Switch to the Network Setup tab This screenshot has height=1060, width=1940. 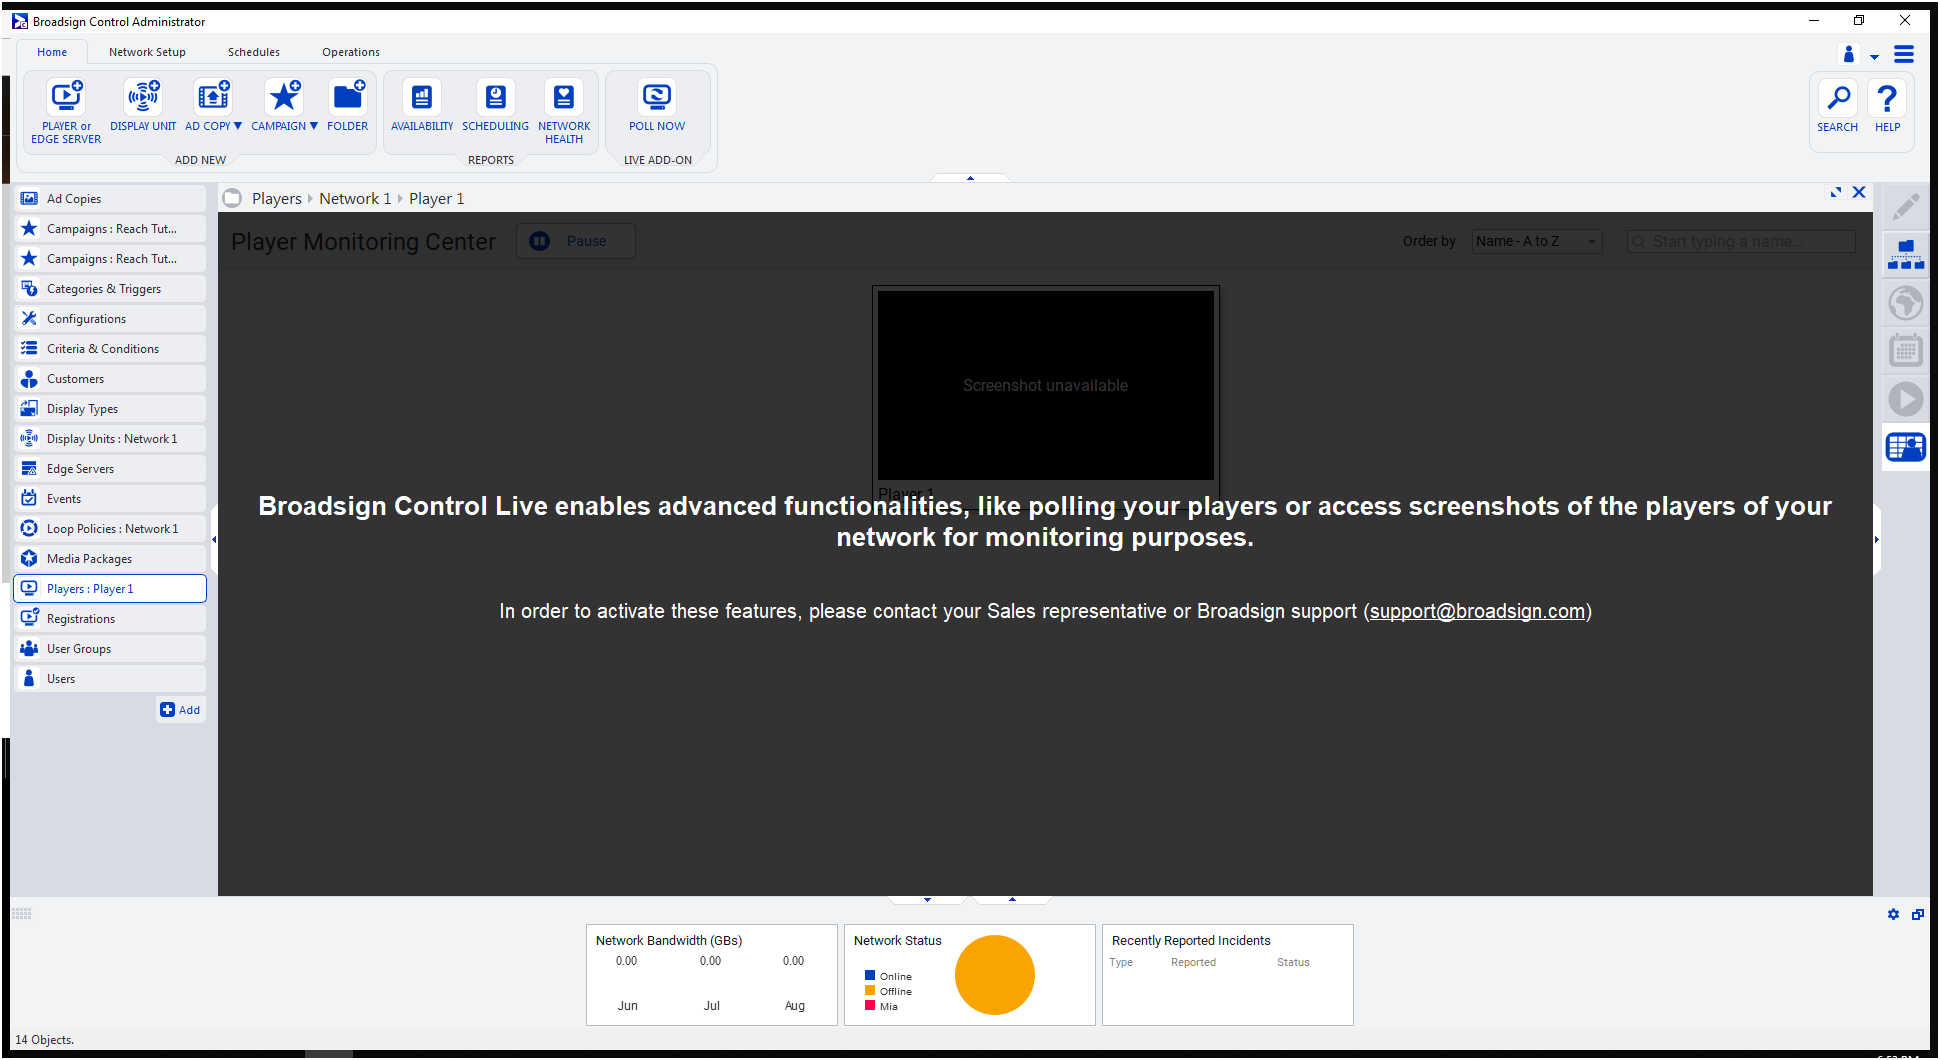(147, 52)
